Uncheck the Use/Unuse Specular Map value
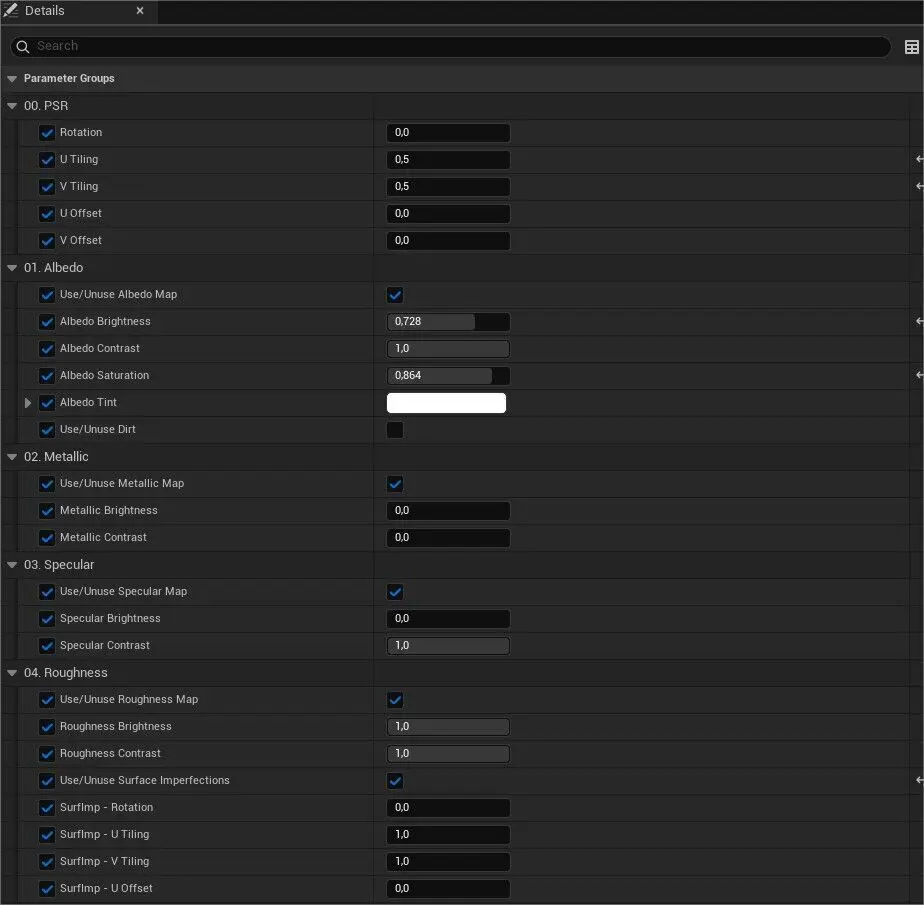The width and height of the screenshot is (924, 905). click(395, 592)
